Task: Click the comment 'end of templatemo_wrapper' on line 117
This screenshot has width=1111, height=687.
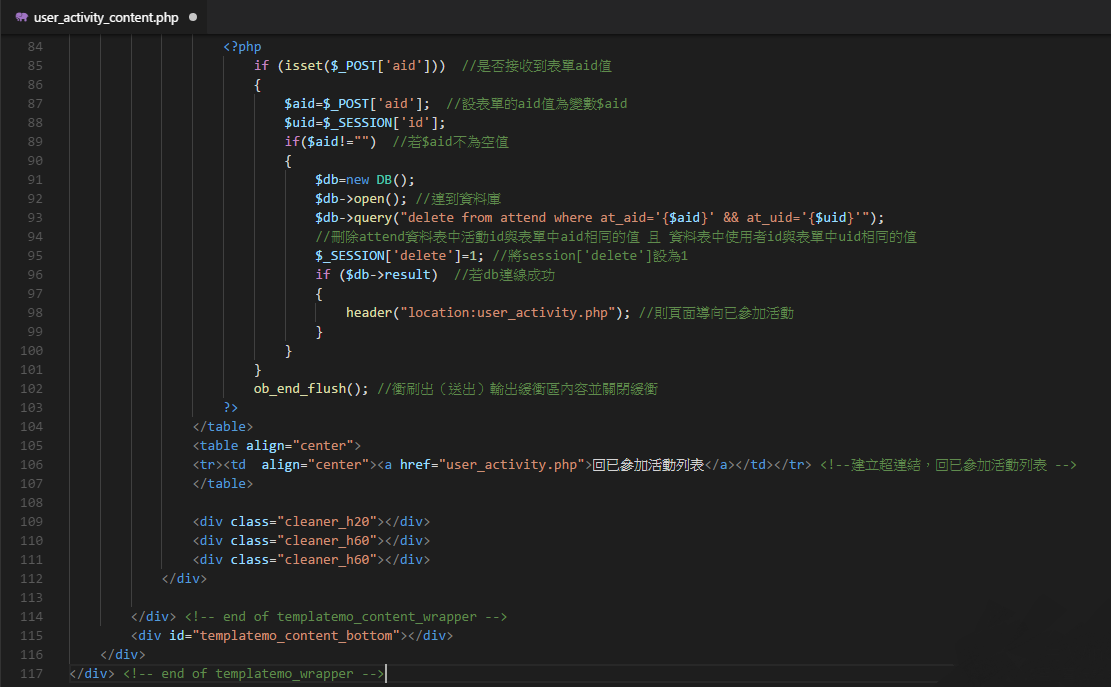Action: click(254, 674)
